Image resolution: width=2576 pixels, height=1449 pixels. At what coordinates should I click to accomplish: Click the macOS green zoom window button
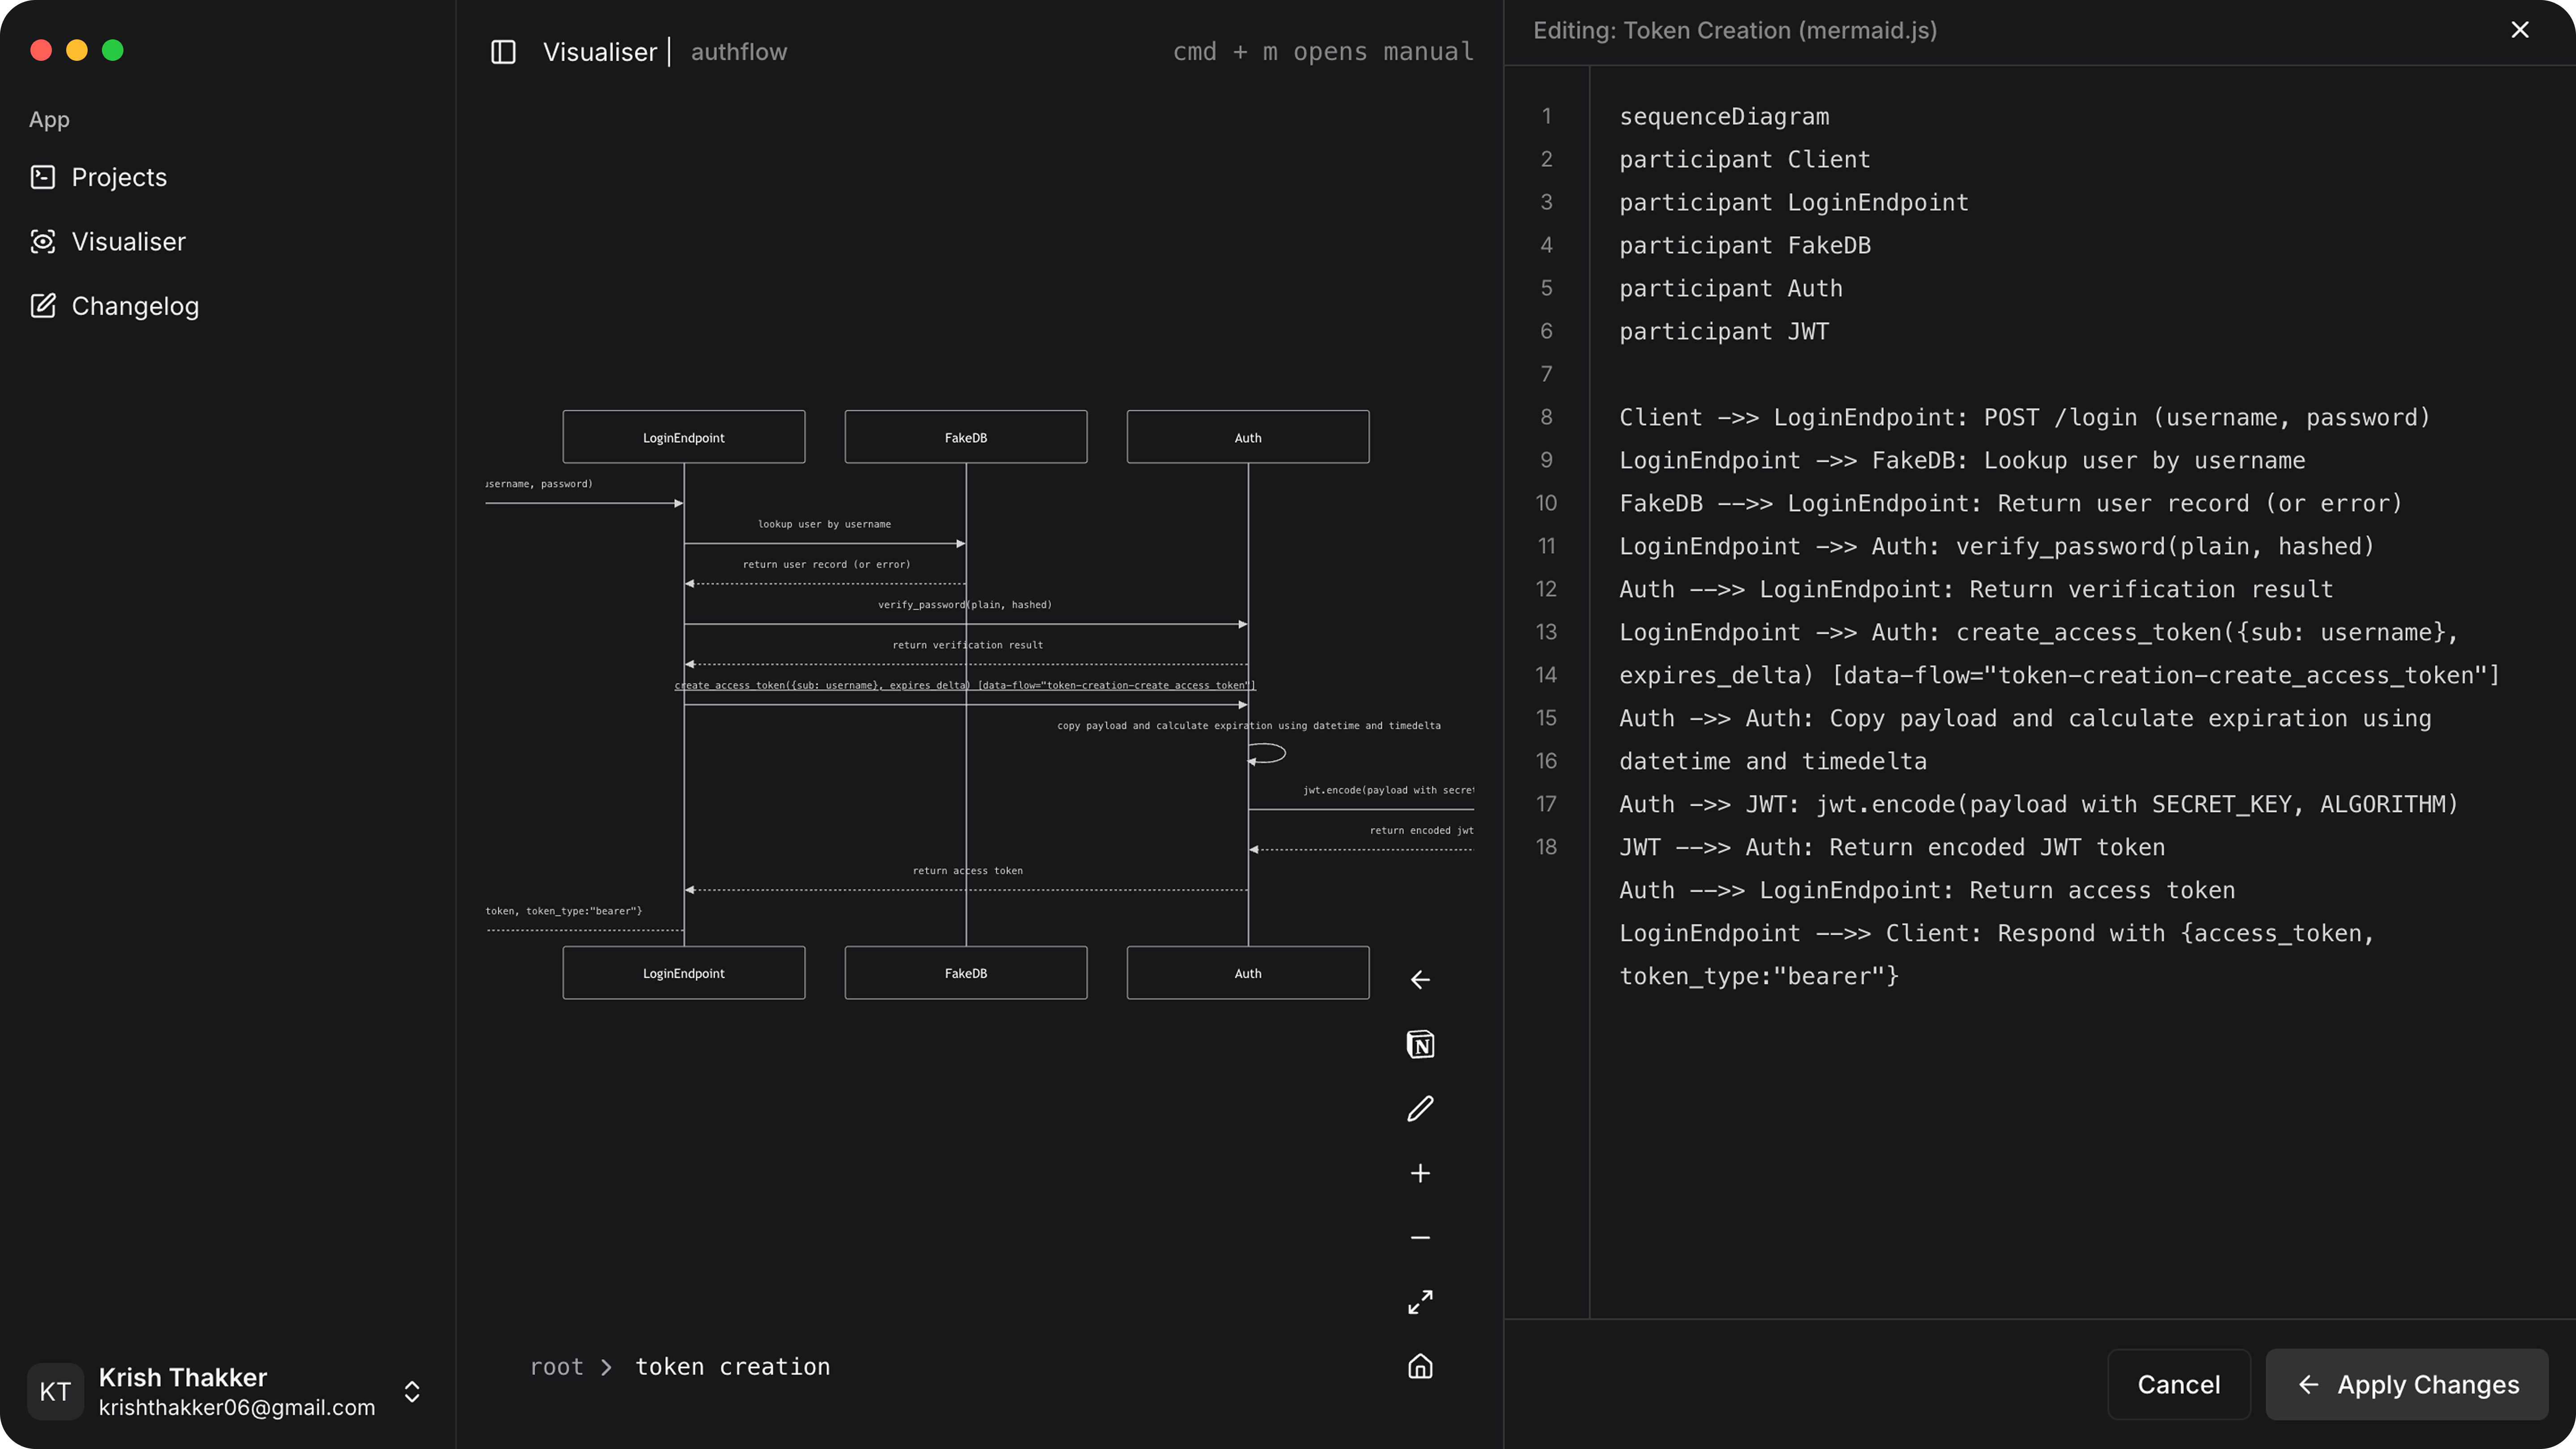(x=113, y=50)
